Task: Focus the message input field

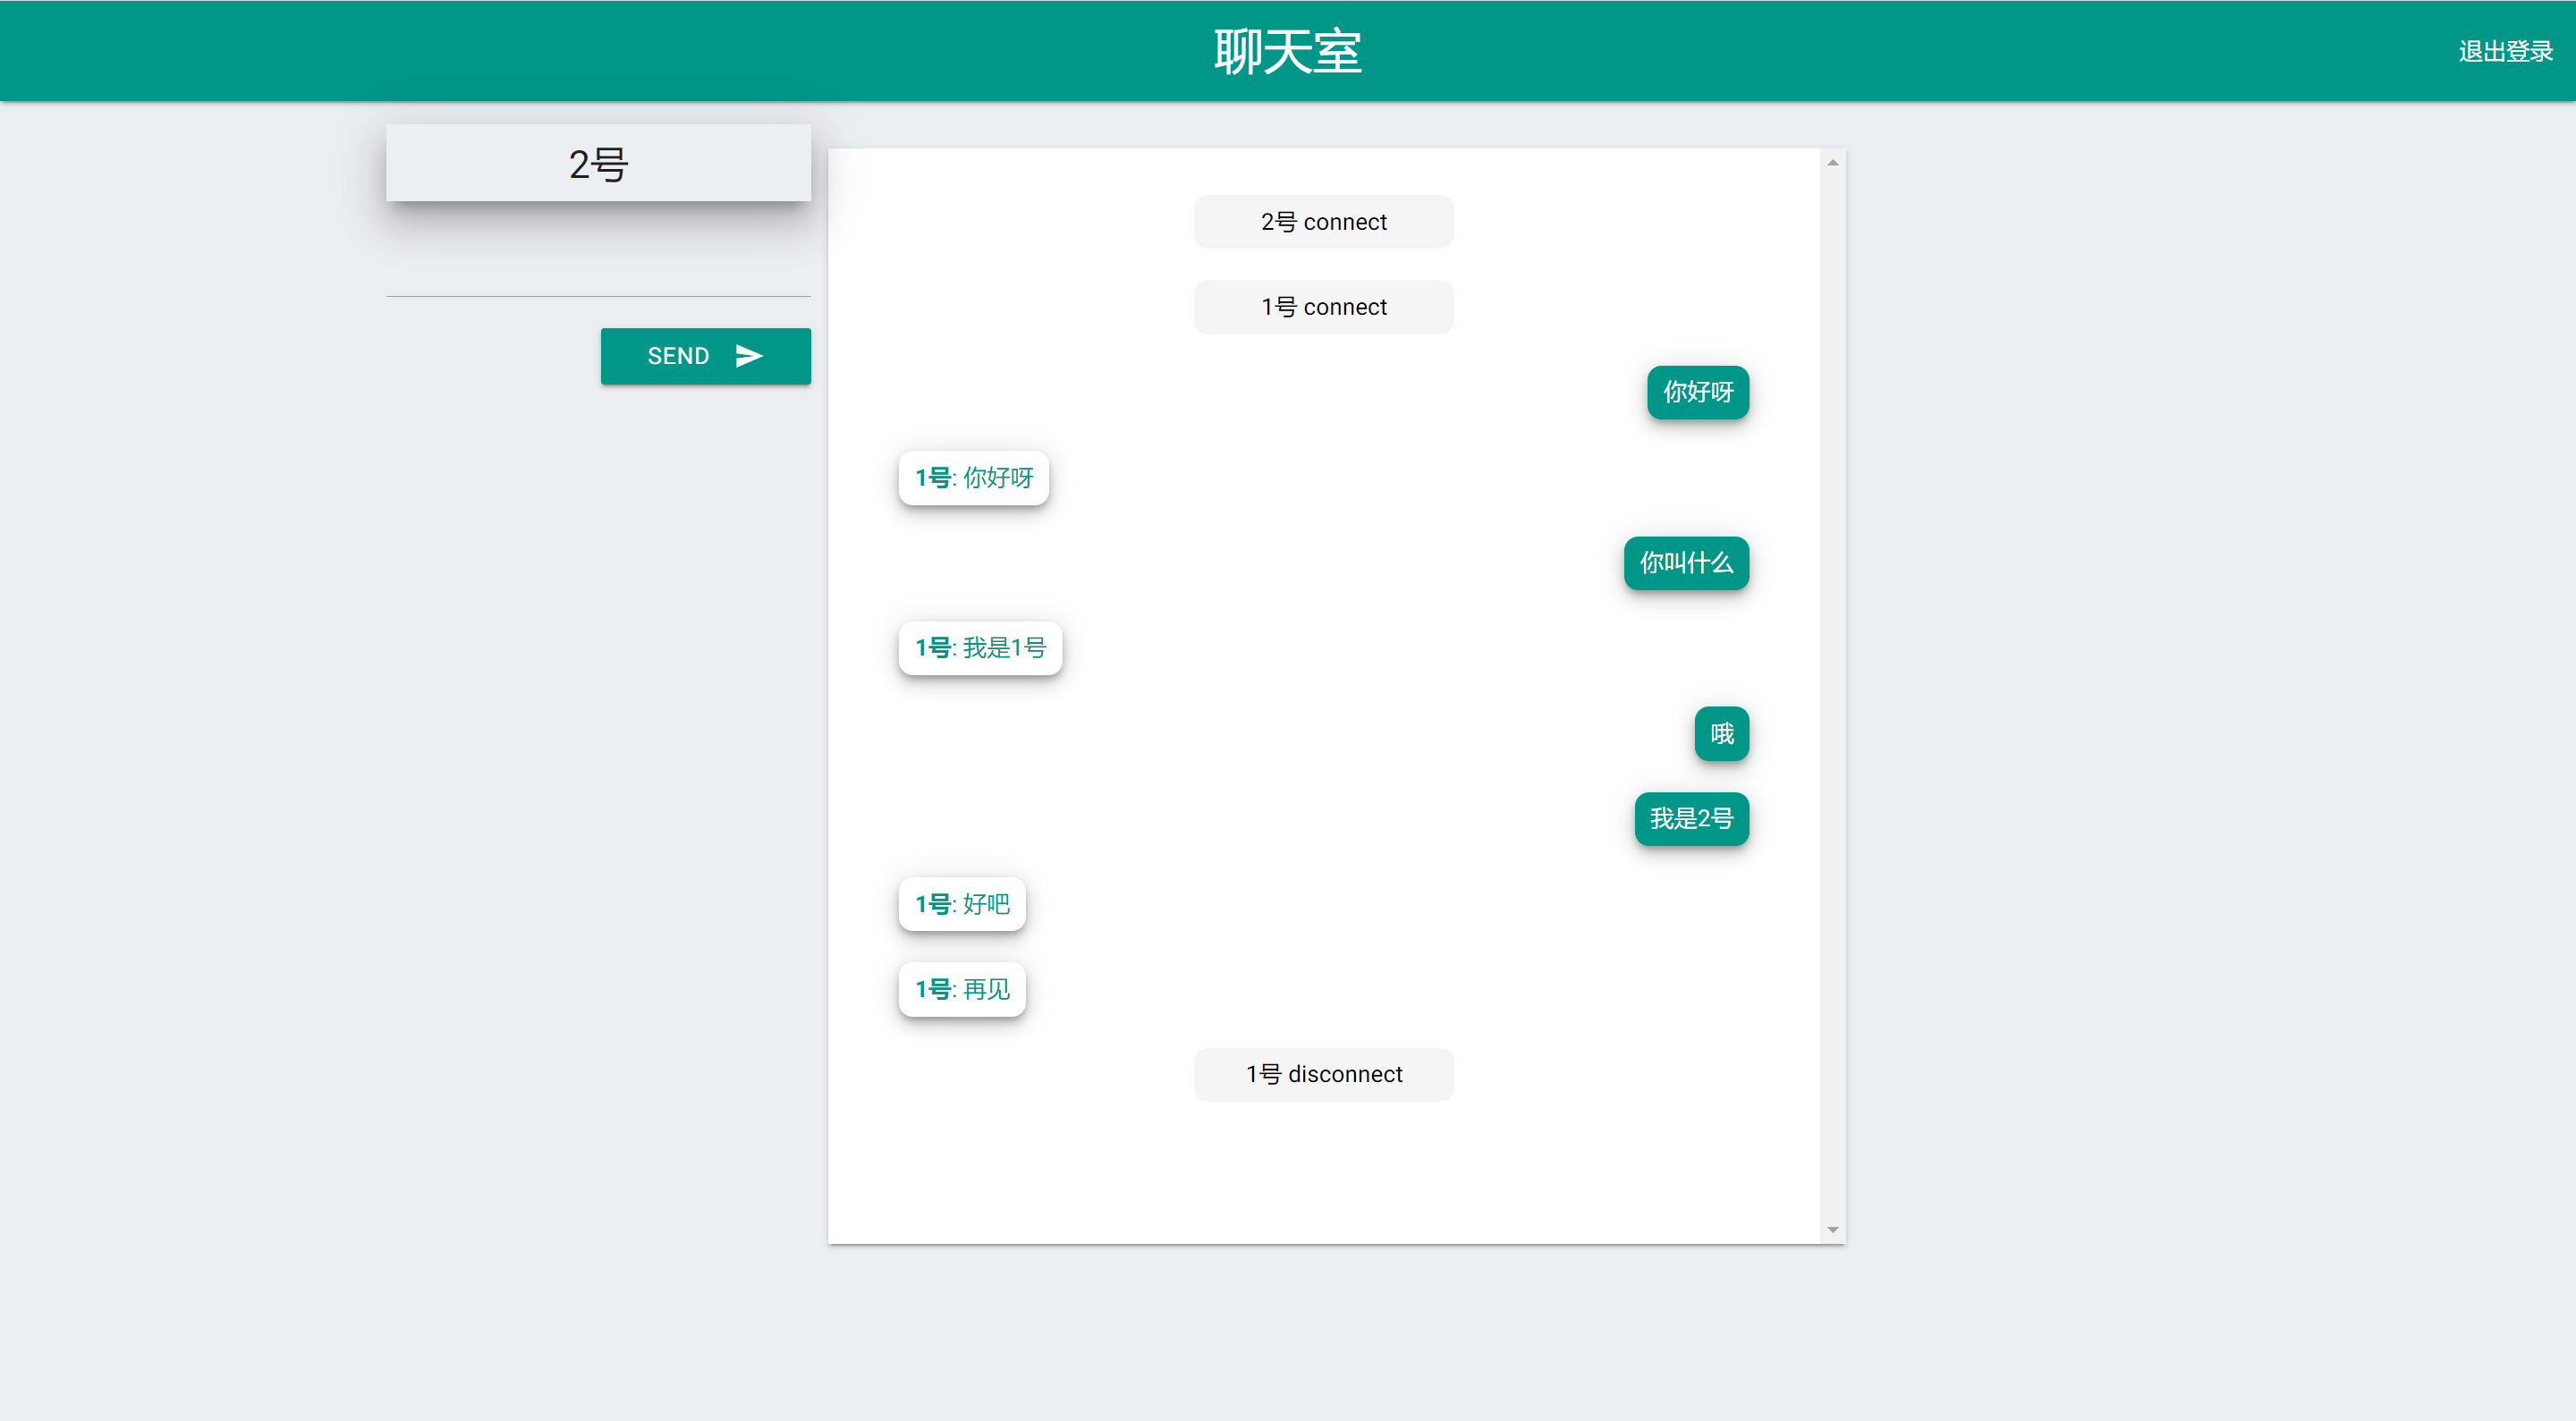Action: click(598, 270)
